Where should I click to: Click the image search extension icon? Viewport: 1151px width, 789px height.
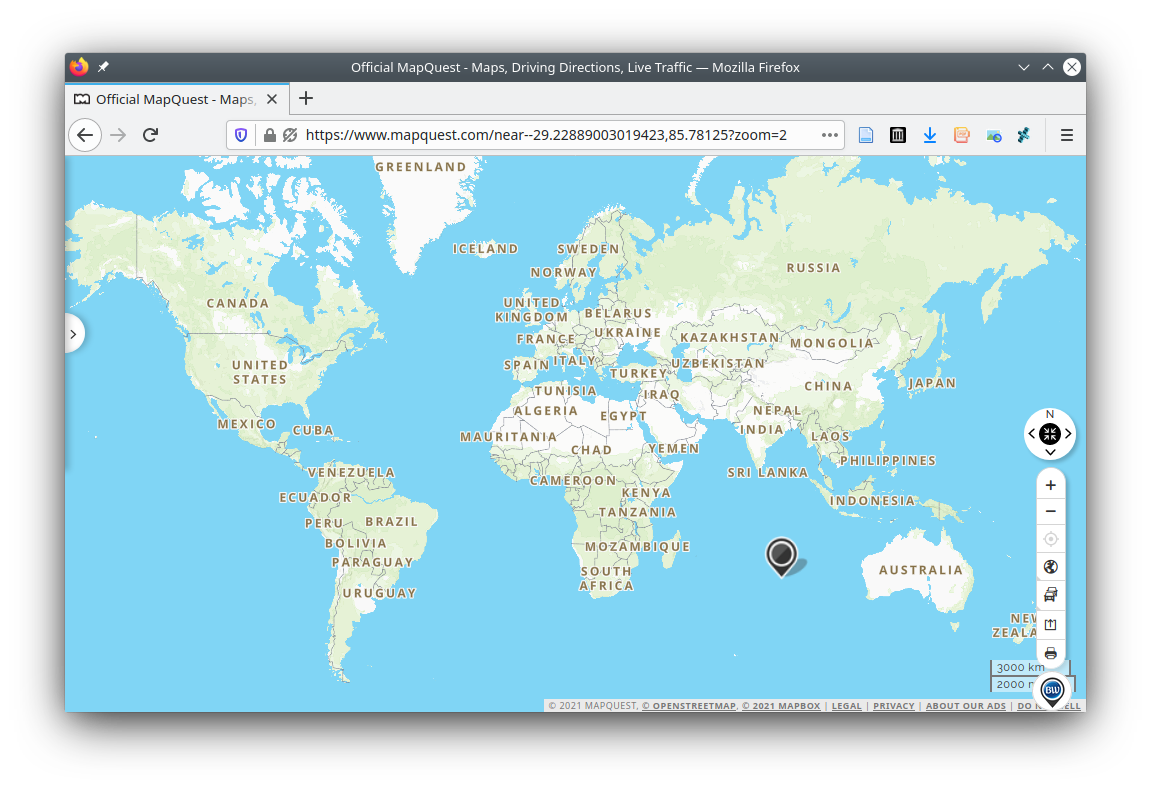tap(994, 136)
